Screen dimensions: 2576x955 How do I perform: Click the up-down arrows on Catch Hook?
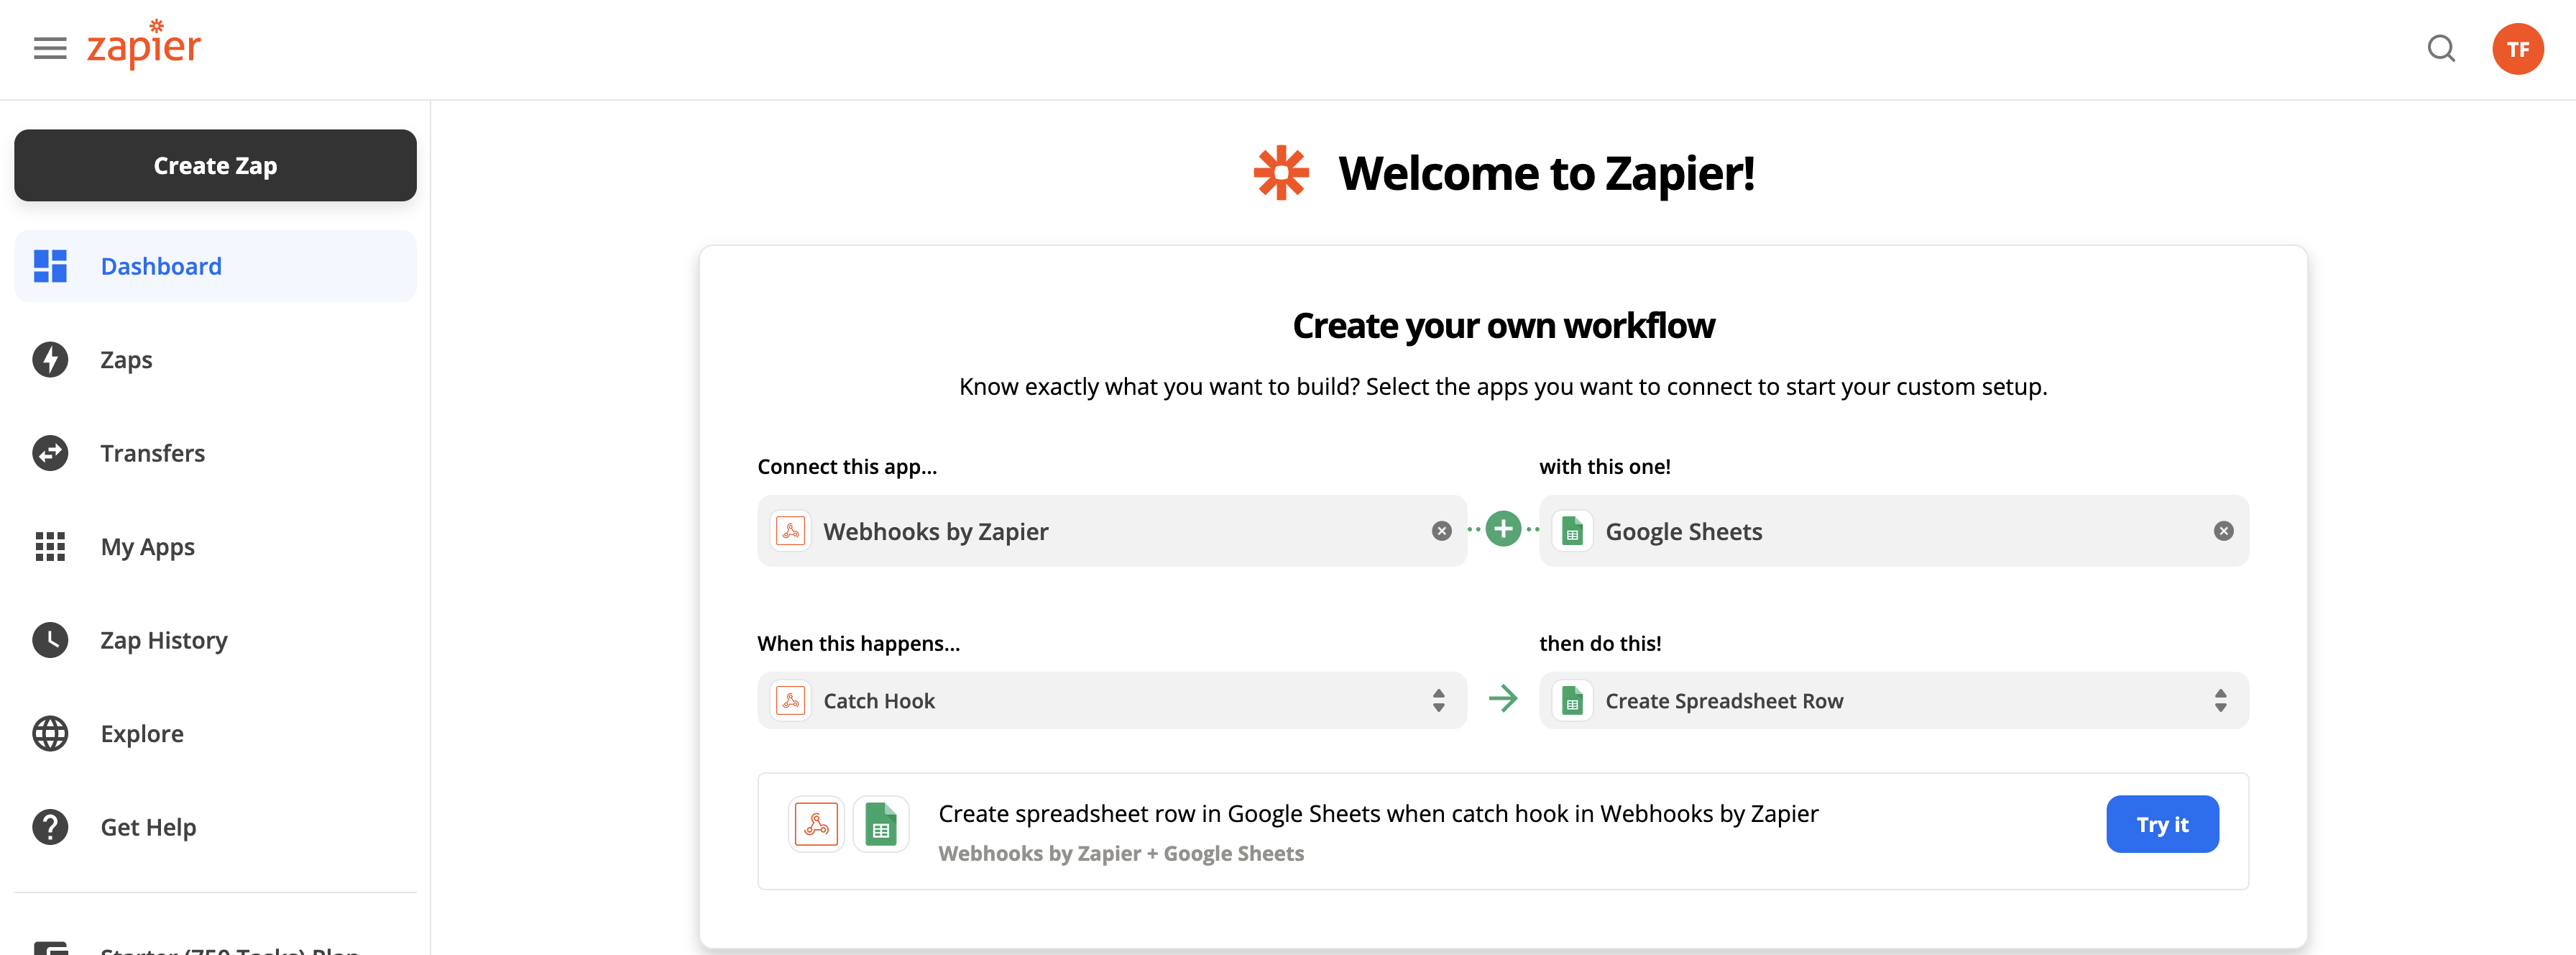(x=1438, y=700)
